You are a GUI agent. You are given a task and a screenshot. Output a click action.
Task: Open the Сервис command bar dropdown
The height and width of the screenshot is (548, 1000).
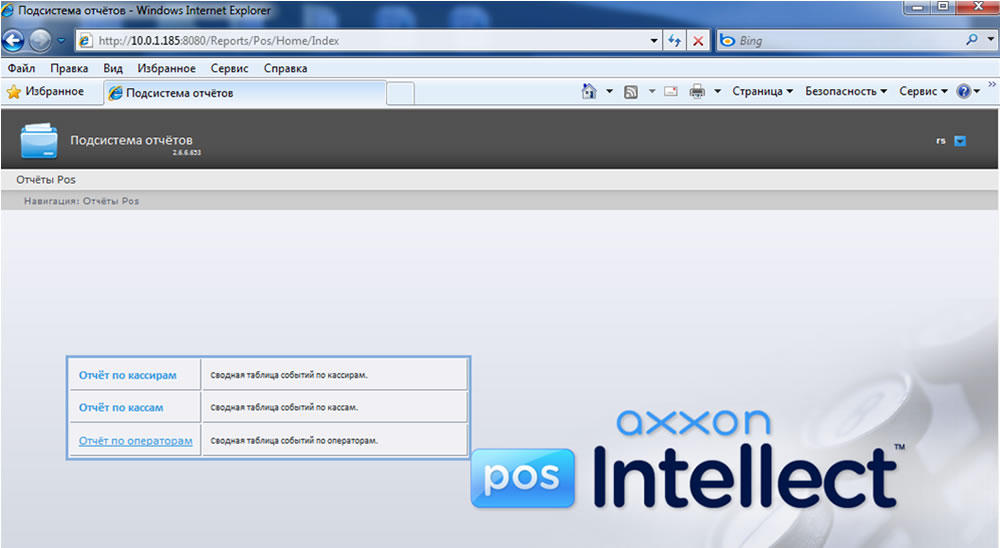[x=923, y=91]
